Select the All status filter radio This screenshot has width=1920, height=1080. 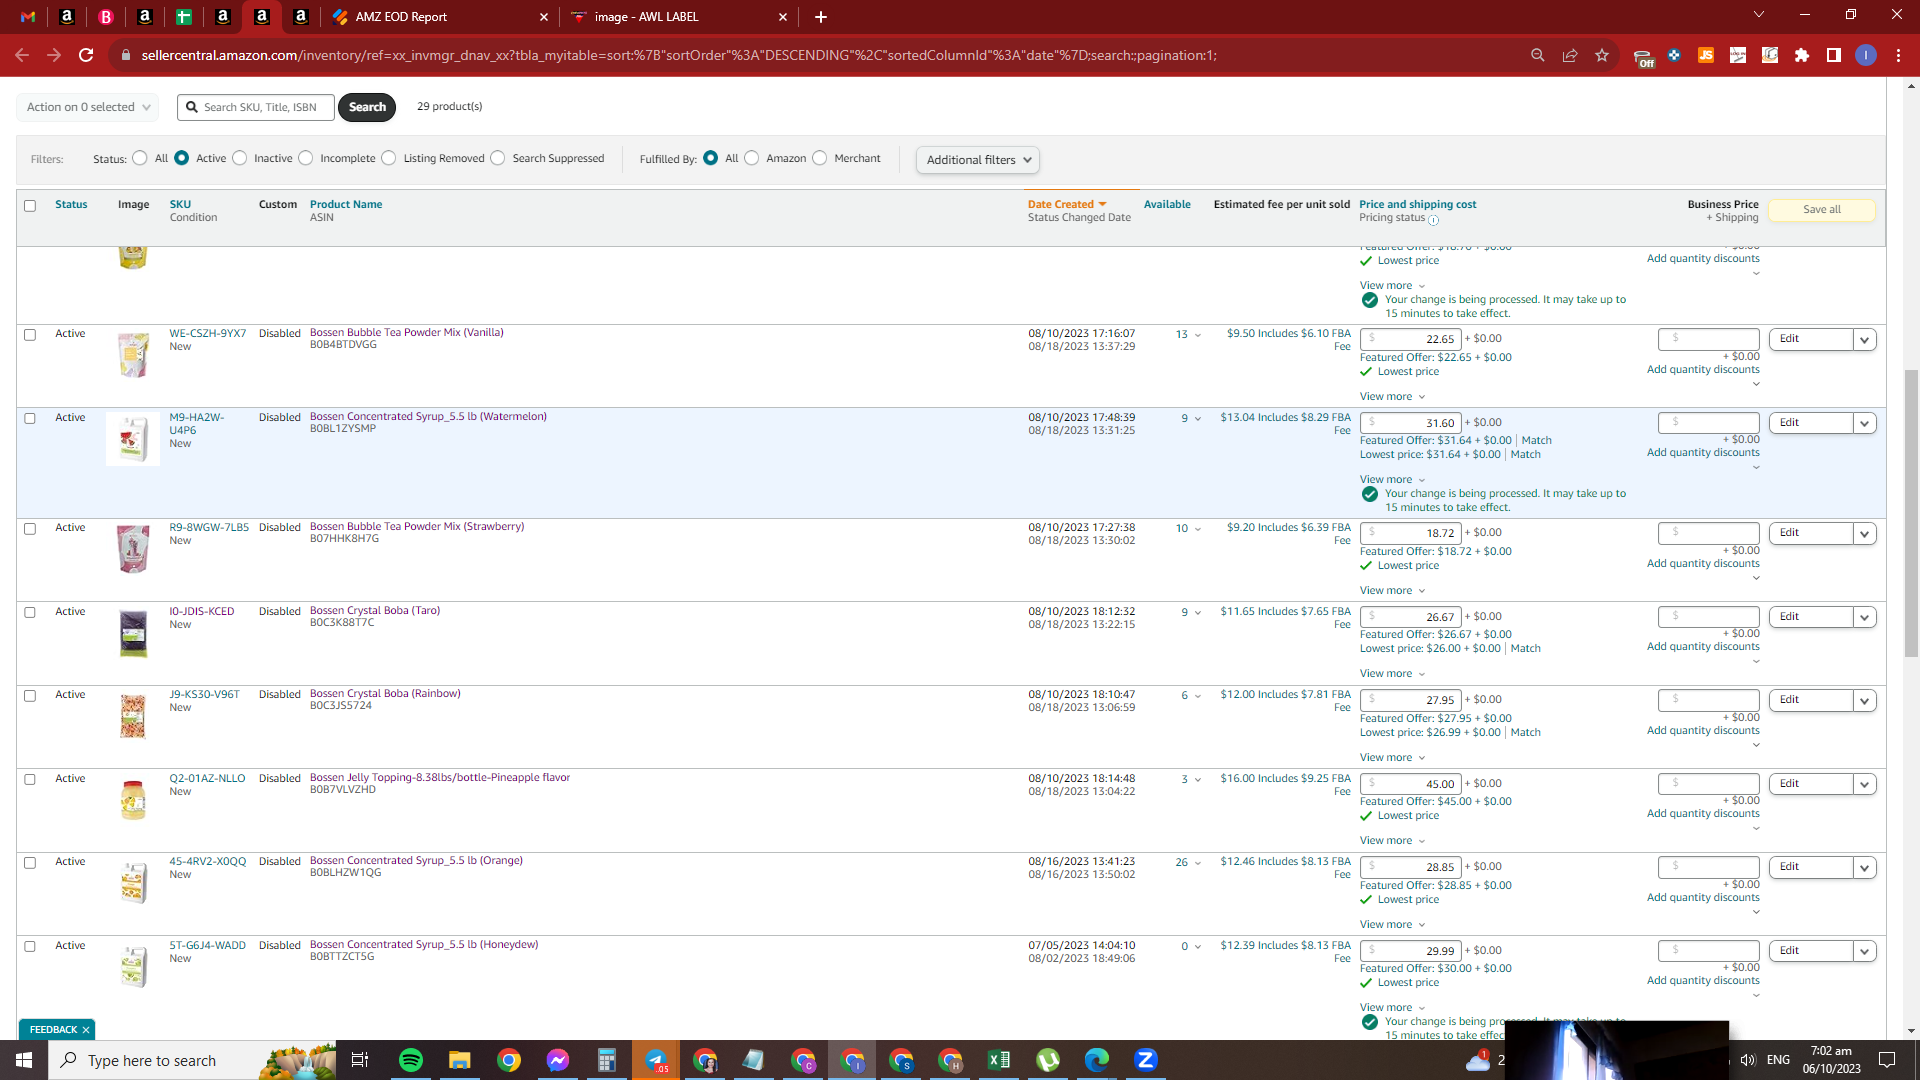click(x=140, y=158)
